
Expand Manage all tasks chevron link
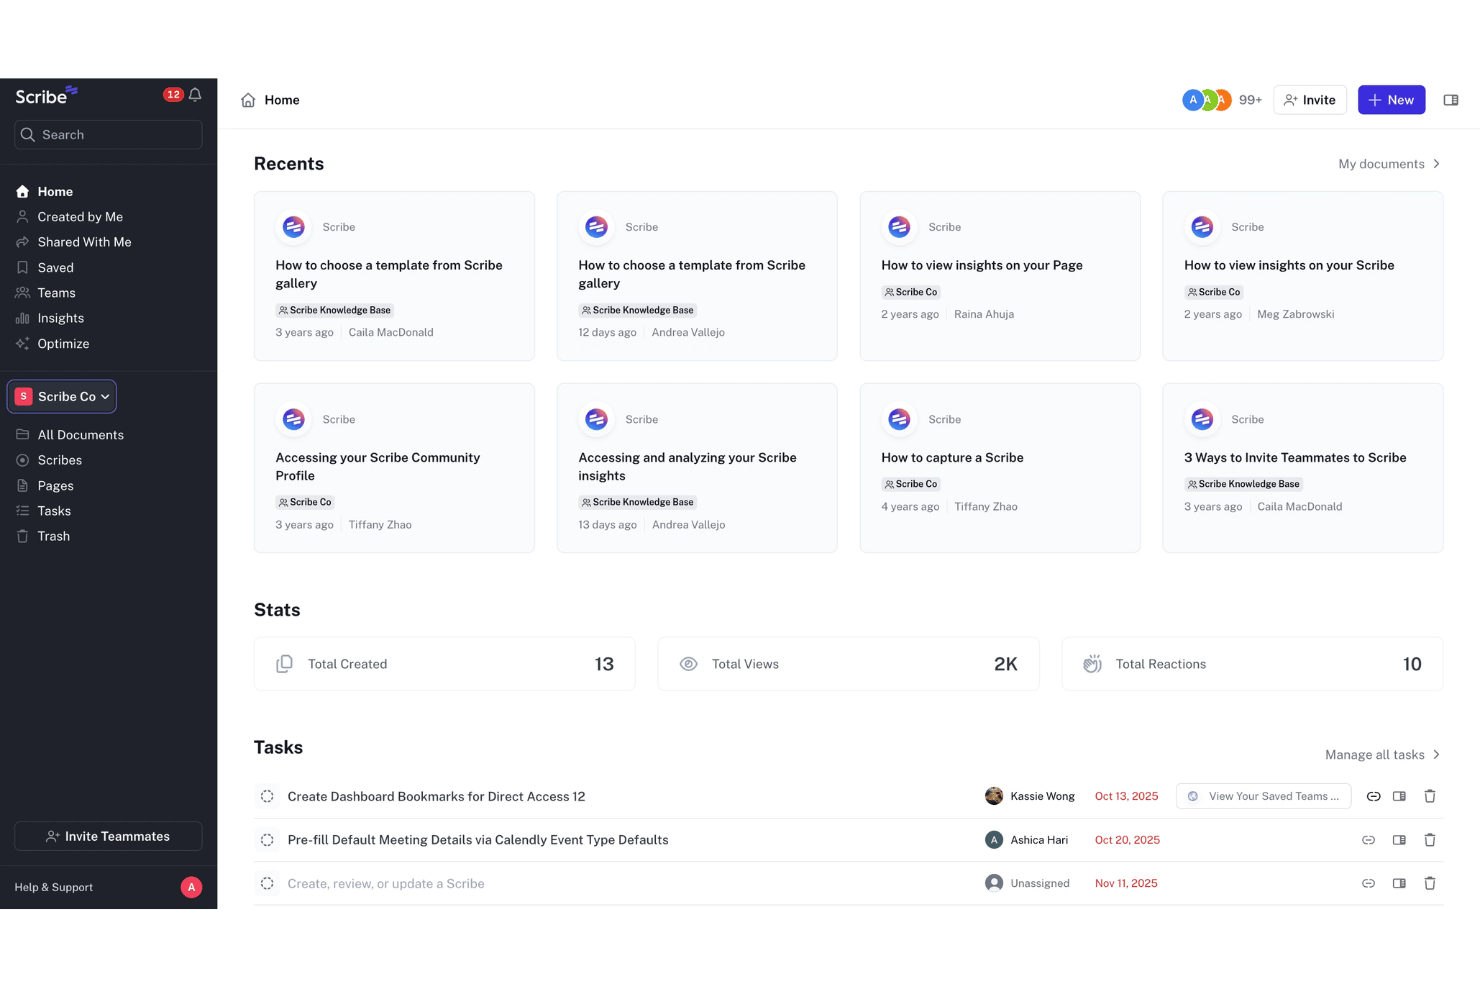[1382, 755]
